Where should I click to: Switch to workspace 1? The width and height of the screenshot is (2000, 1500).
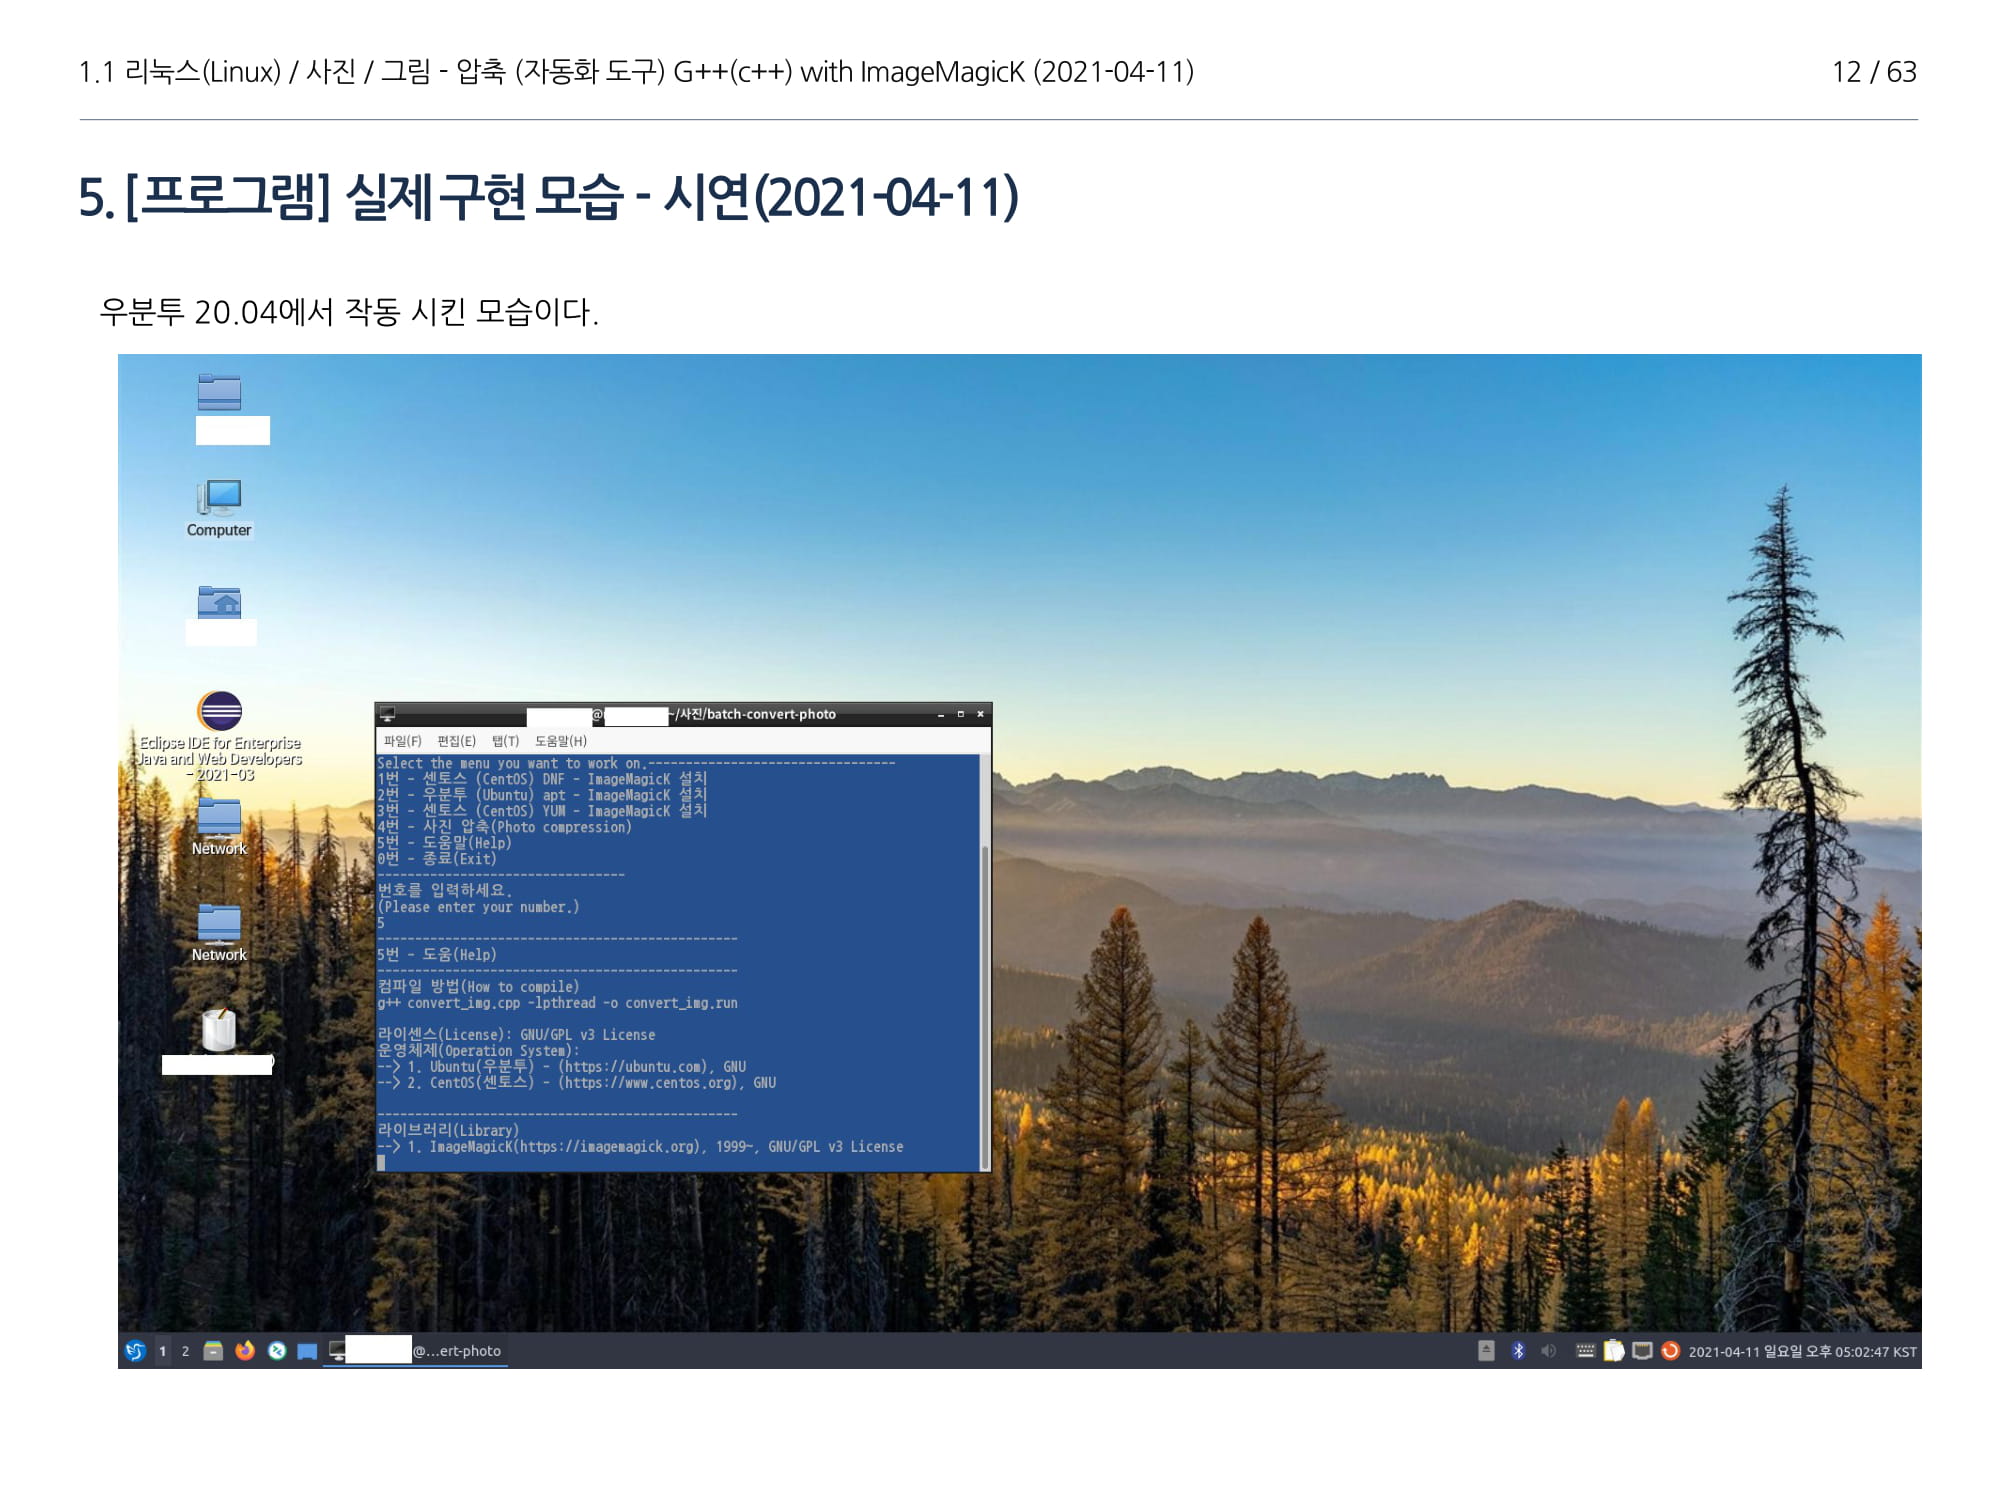click(162, 1351)
